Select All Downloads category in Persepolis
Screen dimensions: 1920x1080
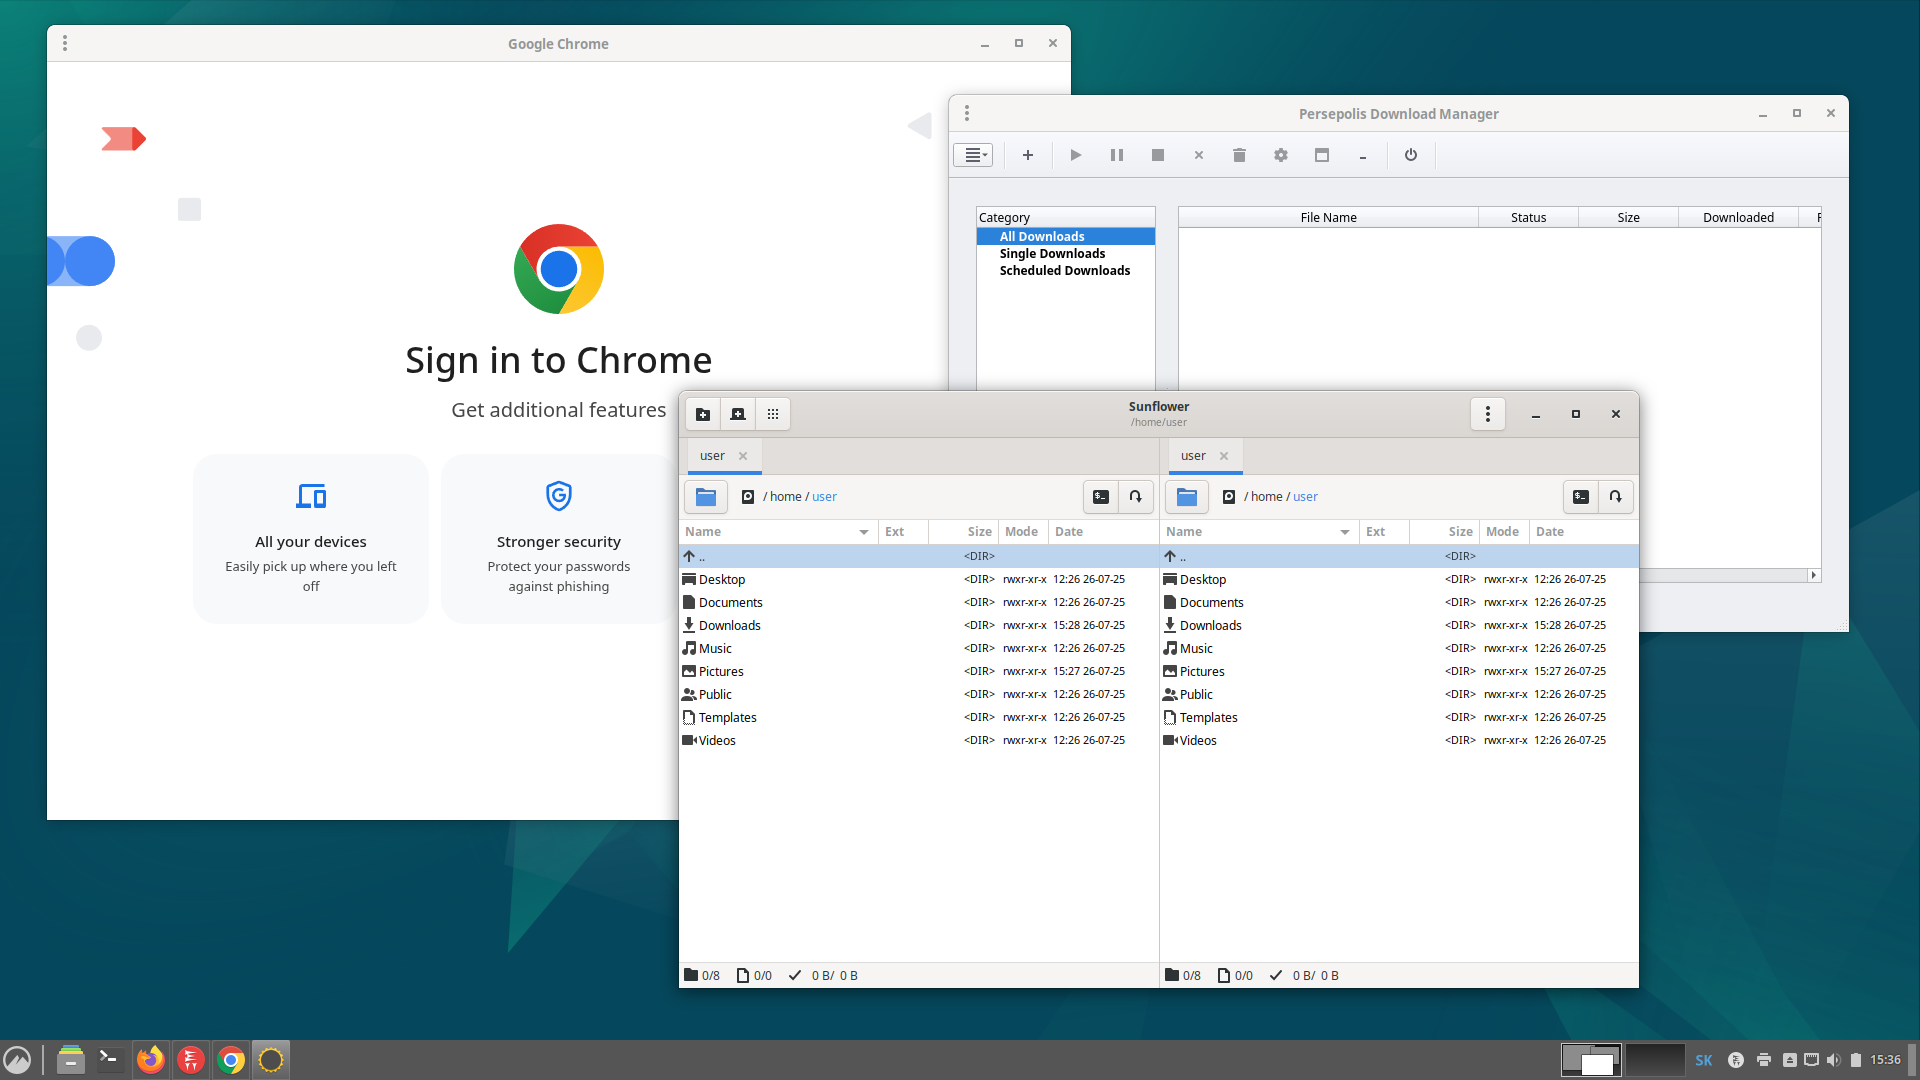tap(1065, 236)
